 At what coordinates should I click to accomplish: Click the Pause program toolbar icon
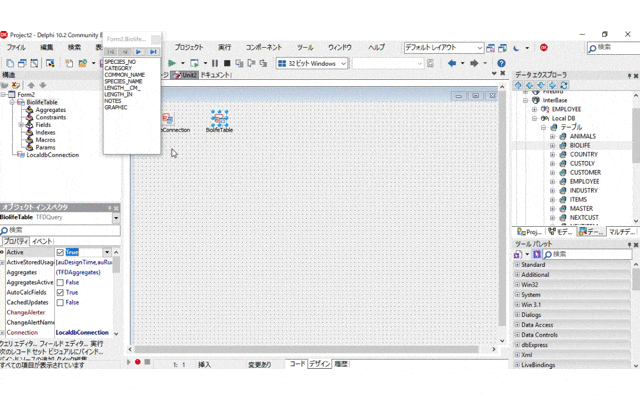(215, 63)
